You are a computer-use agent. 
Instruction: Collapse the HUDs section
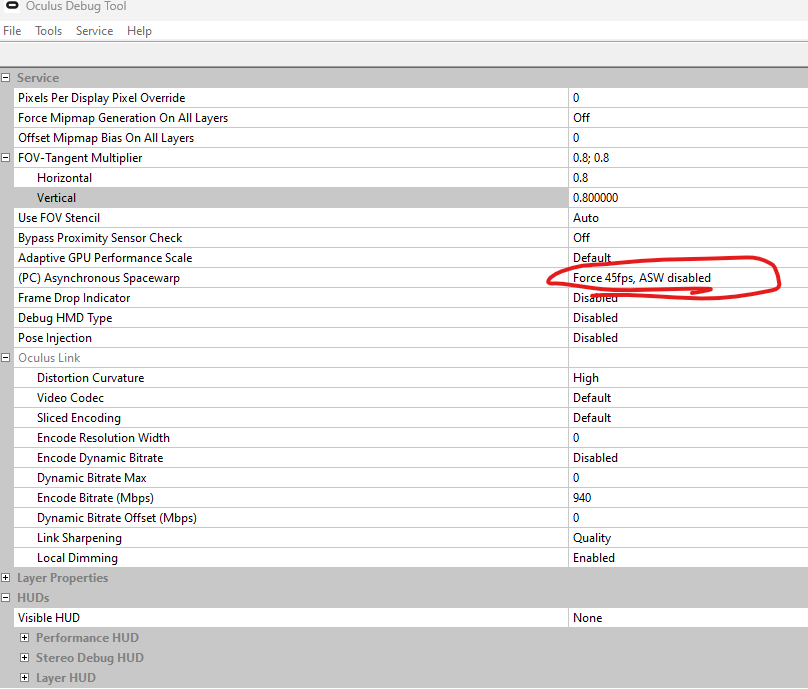click(x=6, y=598)
